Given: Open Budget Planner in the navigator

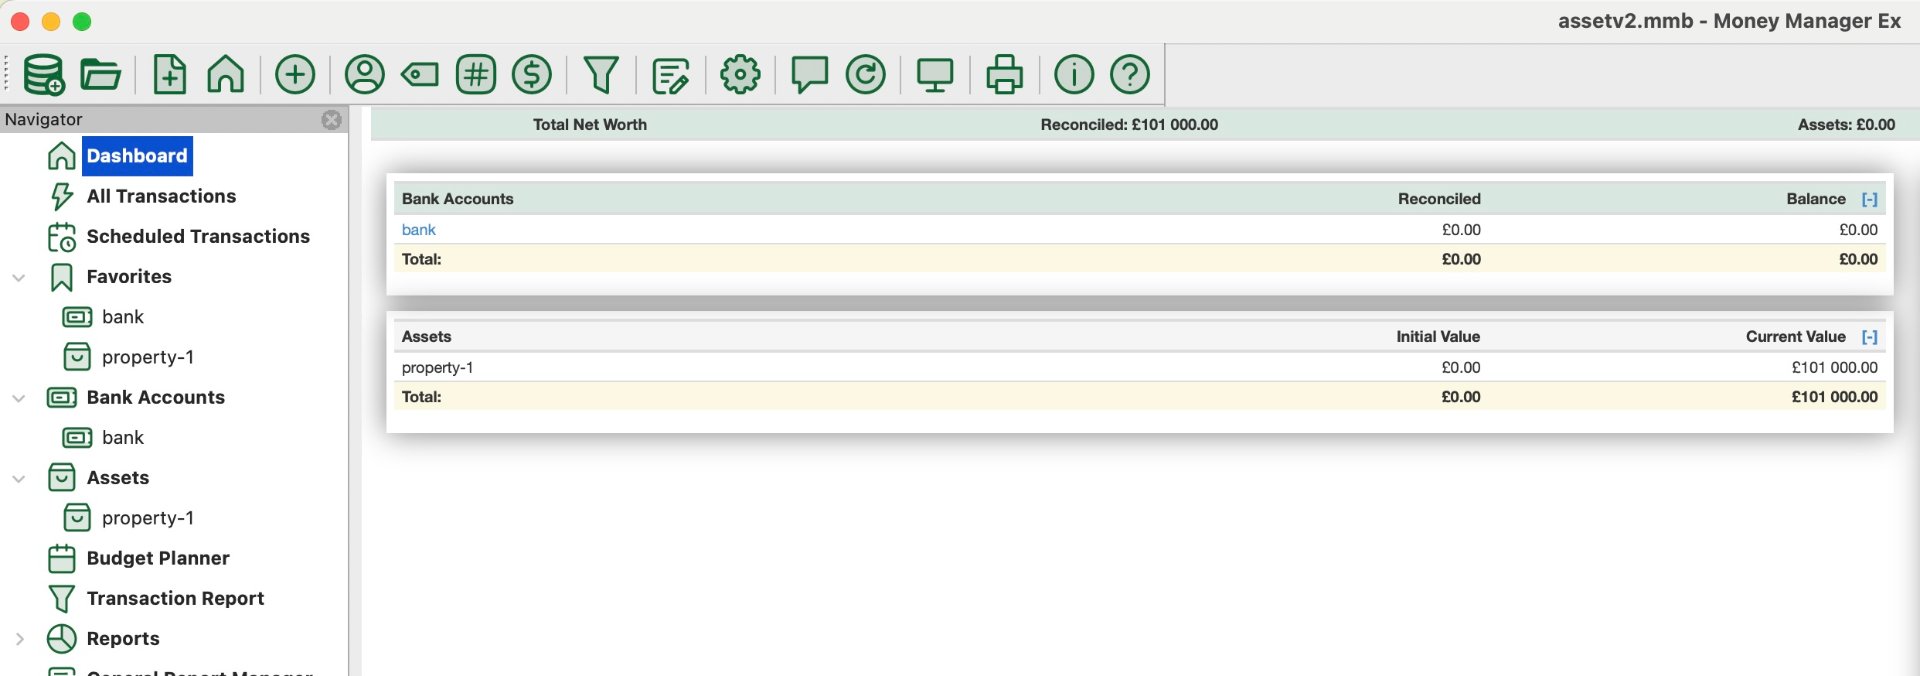Looking at the screenshot, I should (x=158, y=558).
